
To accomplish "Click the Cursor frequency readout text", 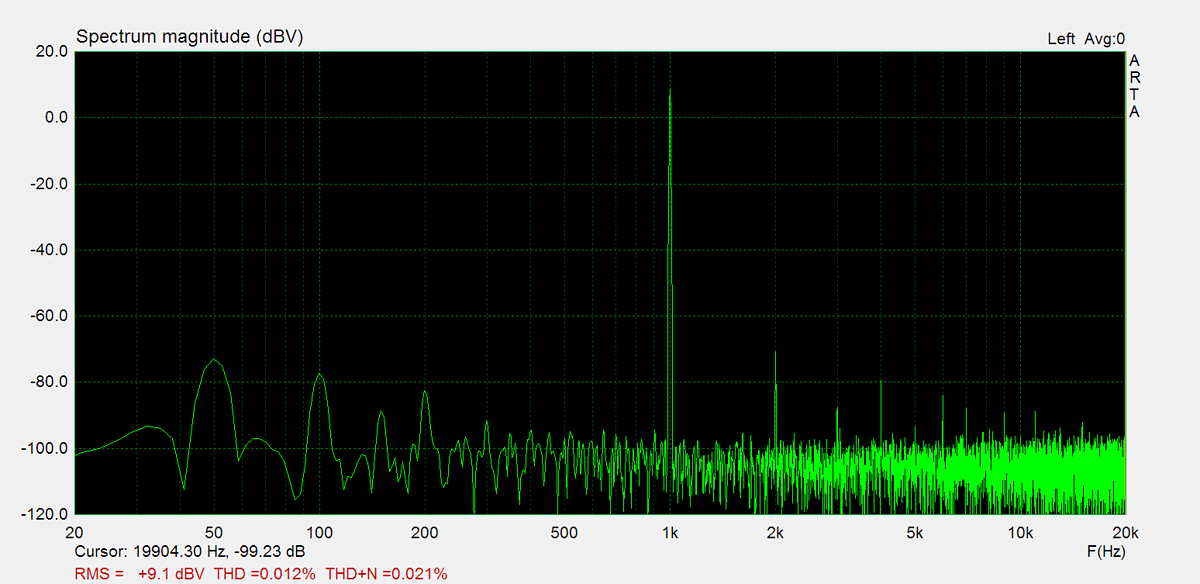I will pos(190,552).
